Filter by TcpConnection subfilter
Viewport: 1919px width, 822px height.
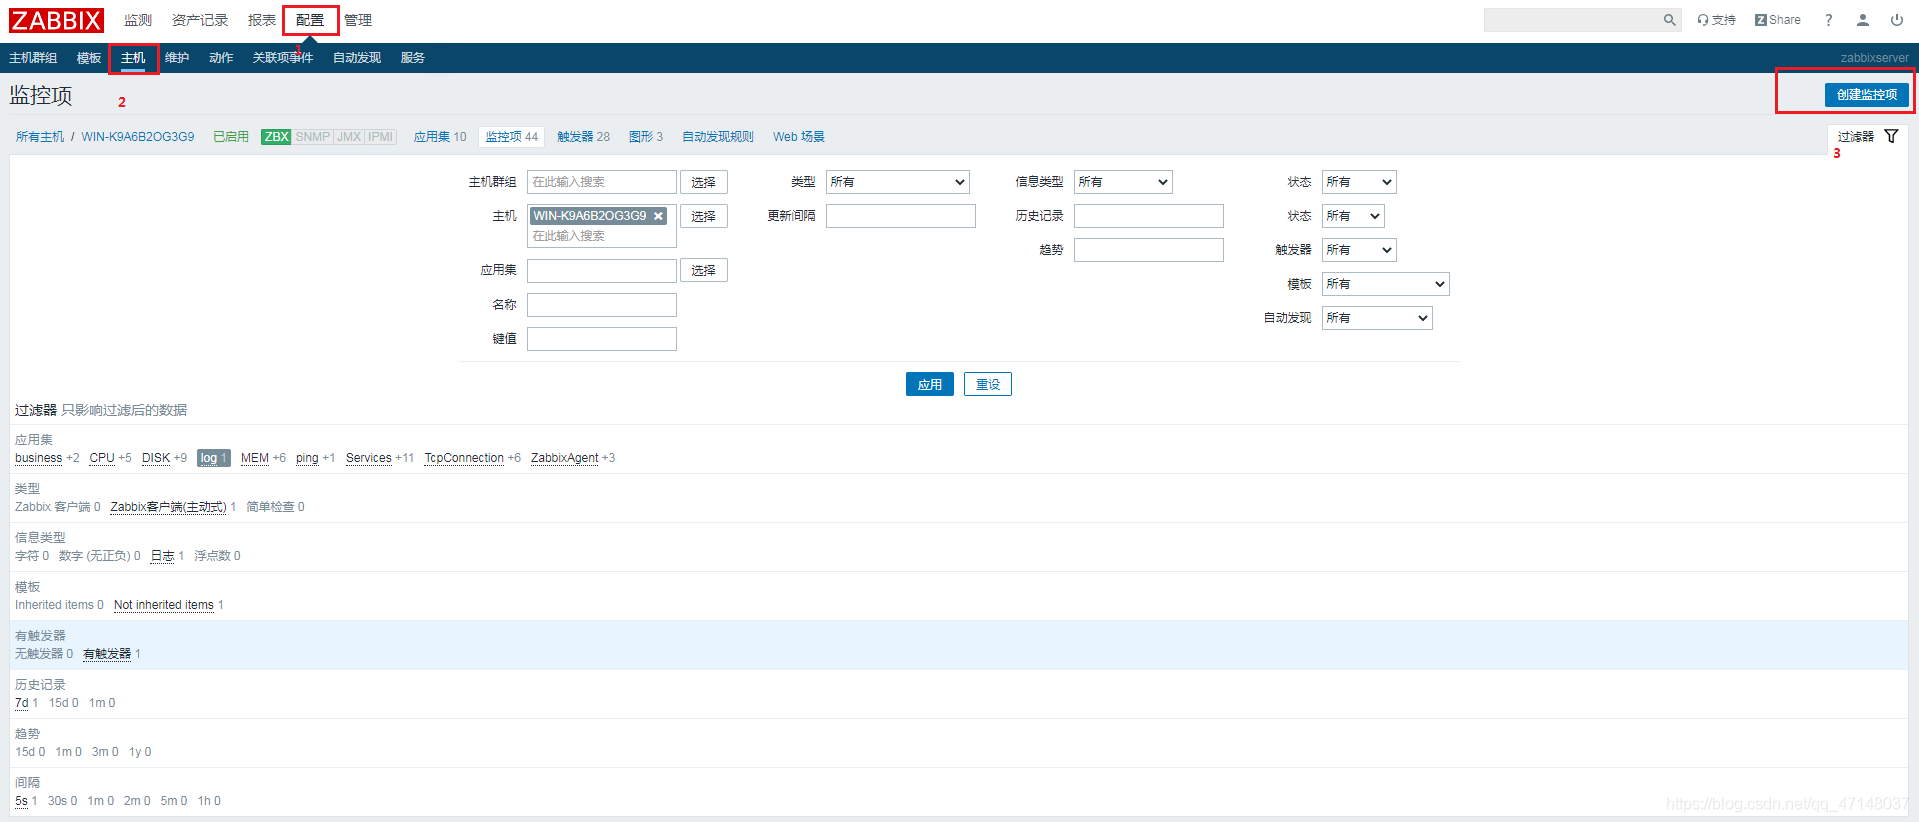pyautogui.click(x=464, y=458)
